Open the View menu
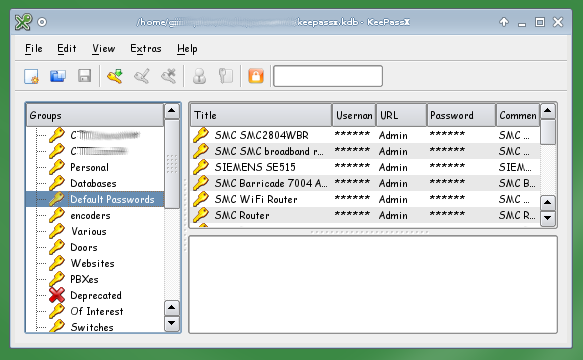583x360 pixels. (103, 49)
